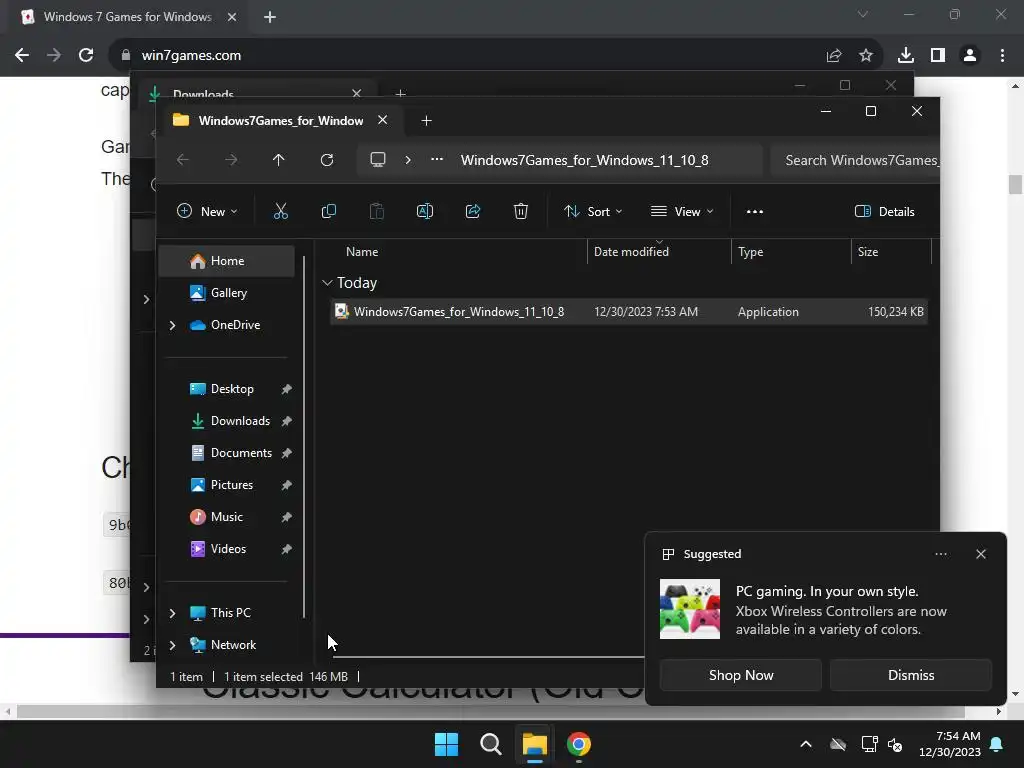Click the Shop Now button
Screen dimensions: 1024x768
741,675
